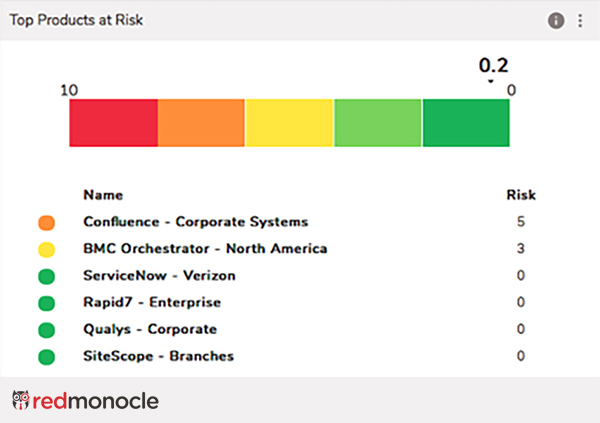Click the RedMonocle owl logo icon
This screenshot has width=600, height=423.
pos(21,401)
